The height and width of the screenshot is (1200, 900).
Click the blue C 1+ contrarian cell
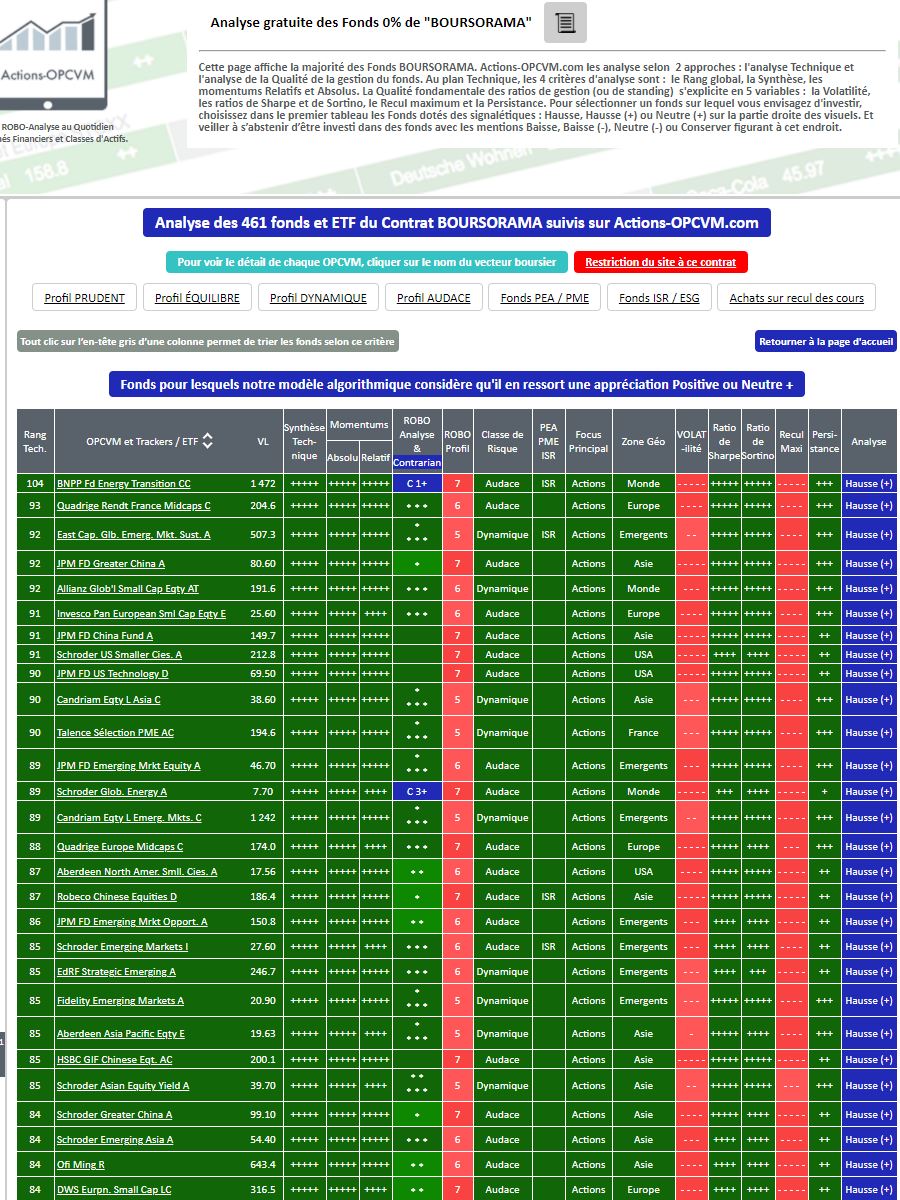point(417,484)
